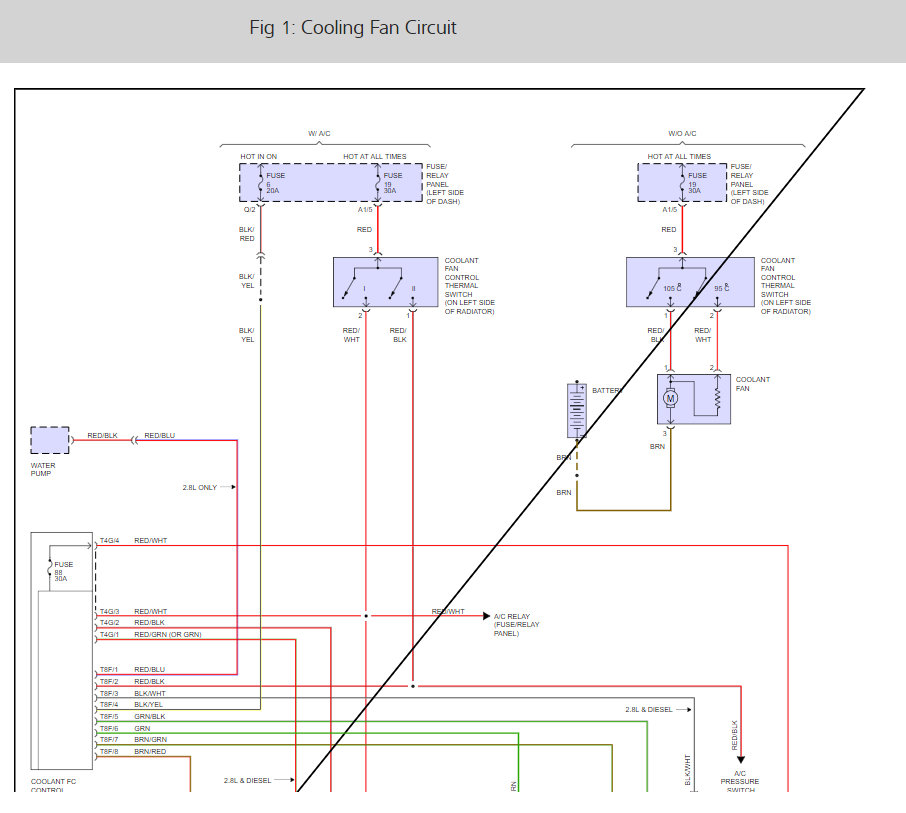This screenshot has width=906, height=813.
Task: Select the "W/ A/C" bracket label
Action: (319, 133)
